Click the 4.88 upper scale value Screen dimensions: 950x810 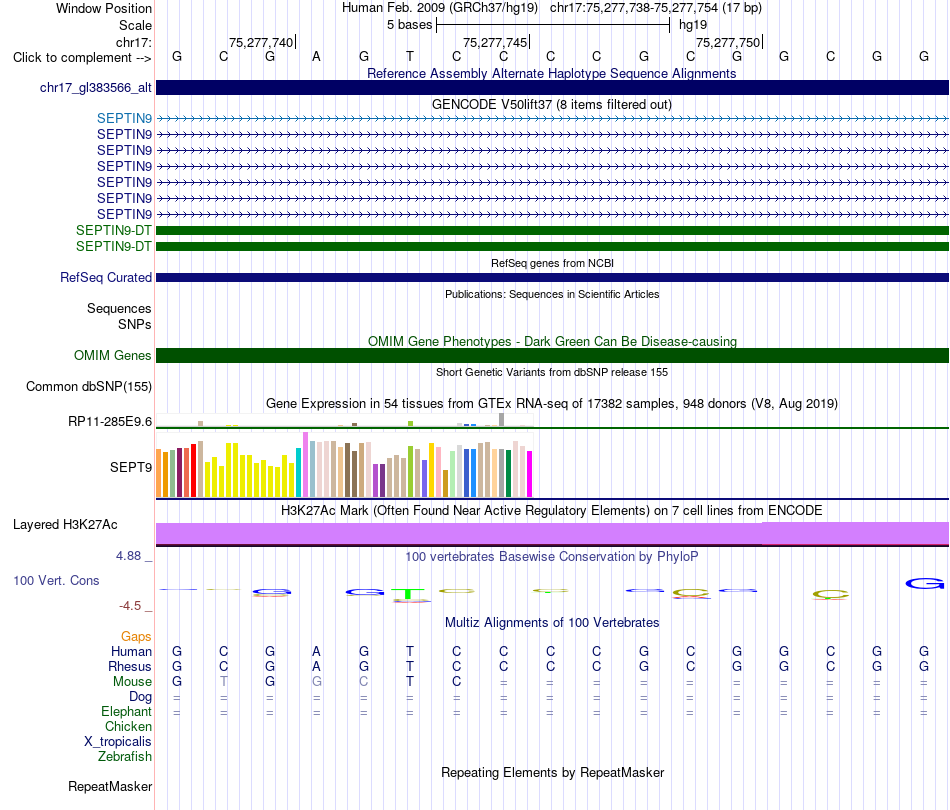coord(128,556)
